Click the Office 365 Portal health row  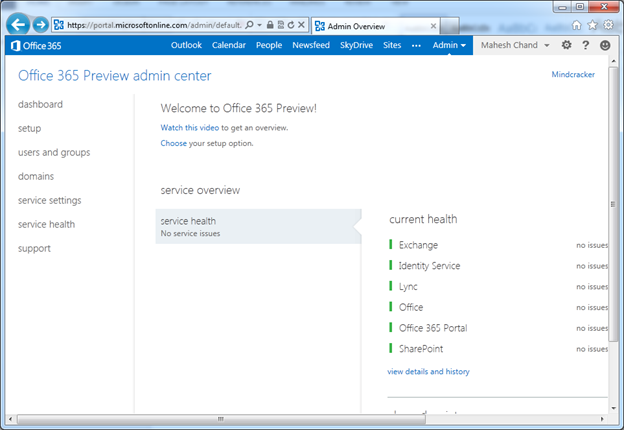coord(498,328)
